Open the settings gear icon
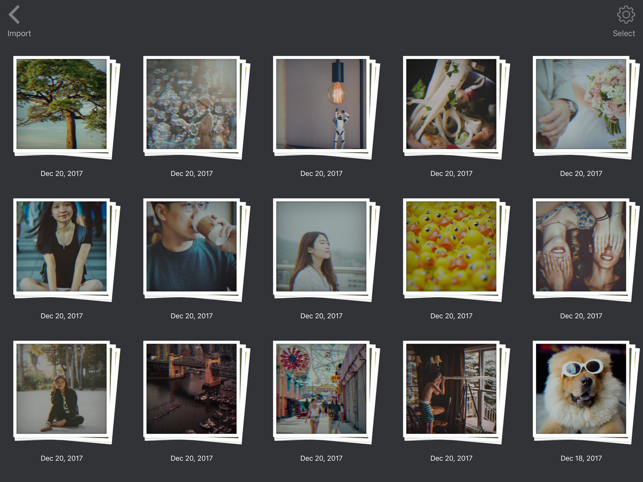The image size is (643, 482). (625, 15)
